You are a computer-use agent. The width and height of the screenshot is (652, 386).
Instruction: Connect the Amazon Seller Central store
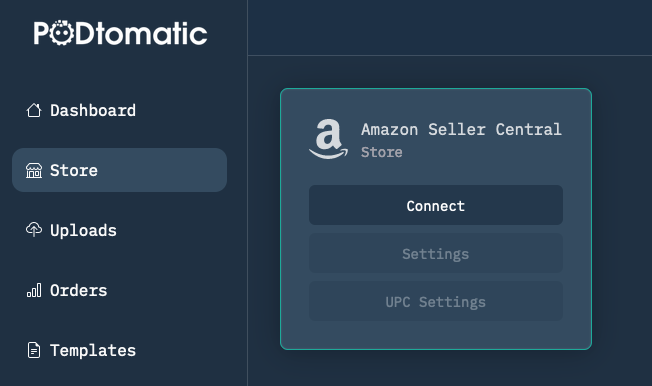436,205
